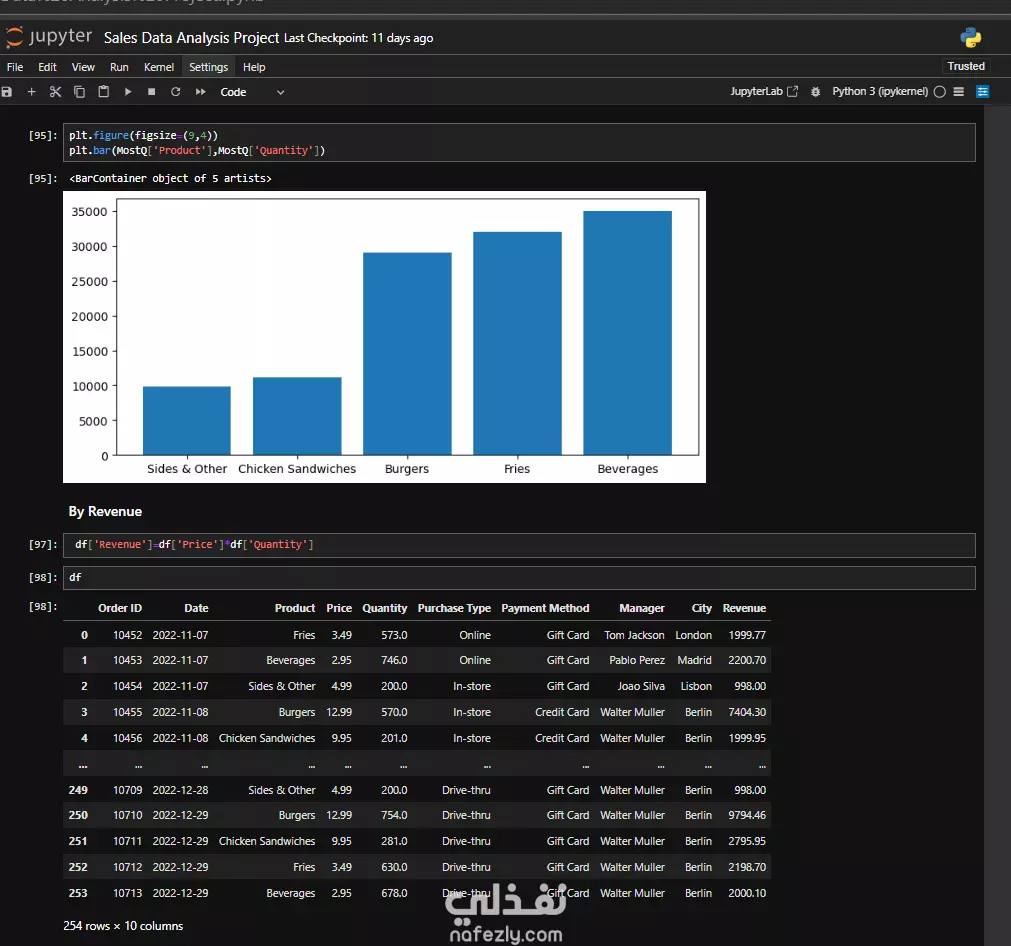Open notebook in JupyterLab
Viewport: 1011px width, 946px height.
[764, 92]
